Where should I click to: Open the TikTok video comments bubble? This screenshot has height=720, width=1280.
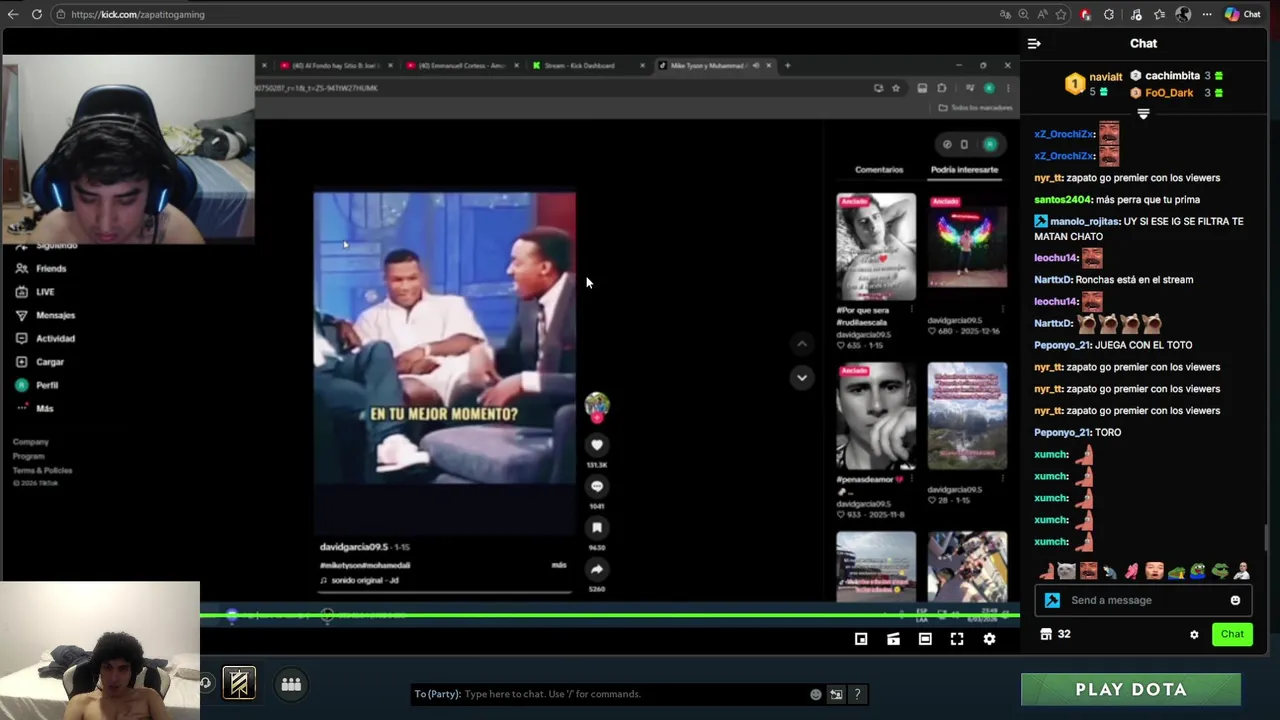[597, 486]
